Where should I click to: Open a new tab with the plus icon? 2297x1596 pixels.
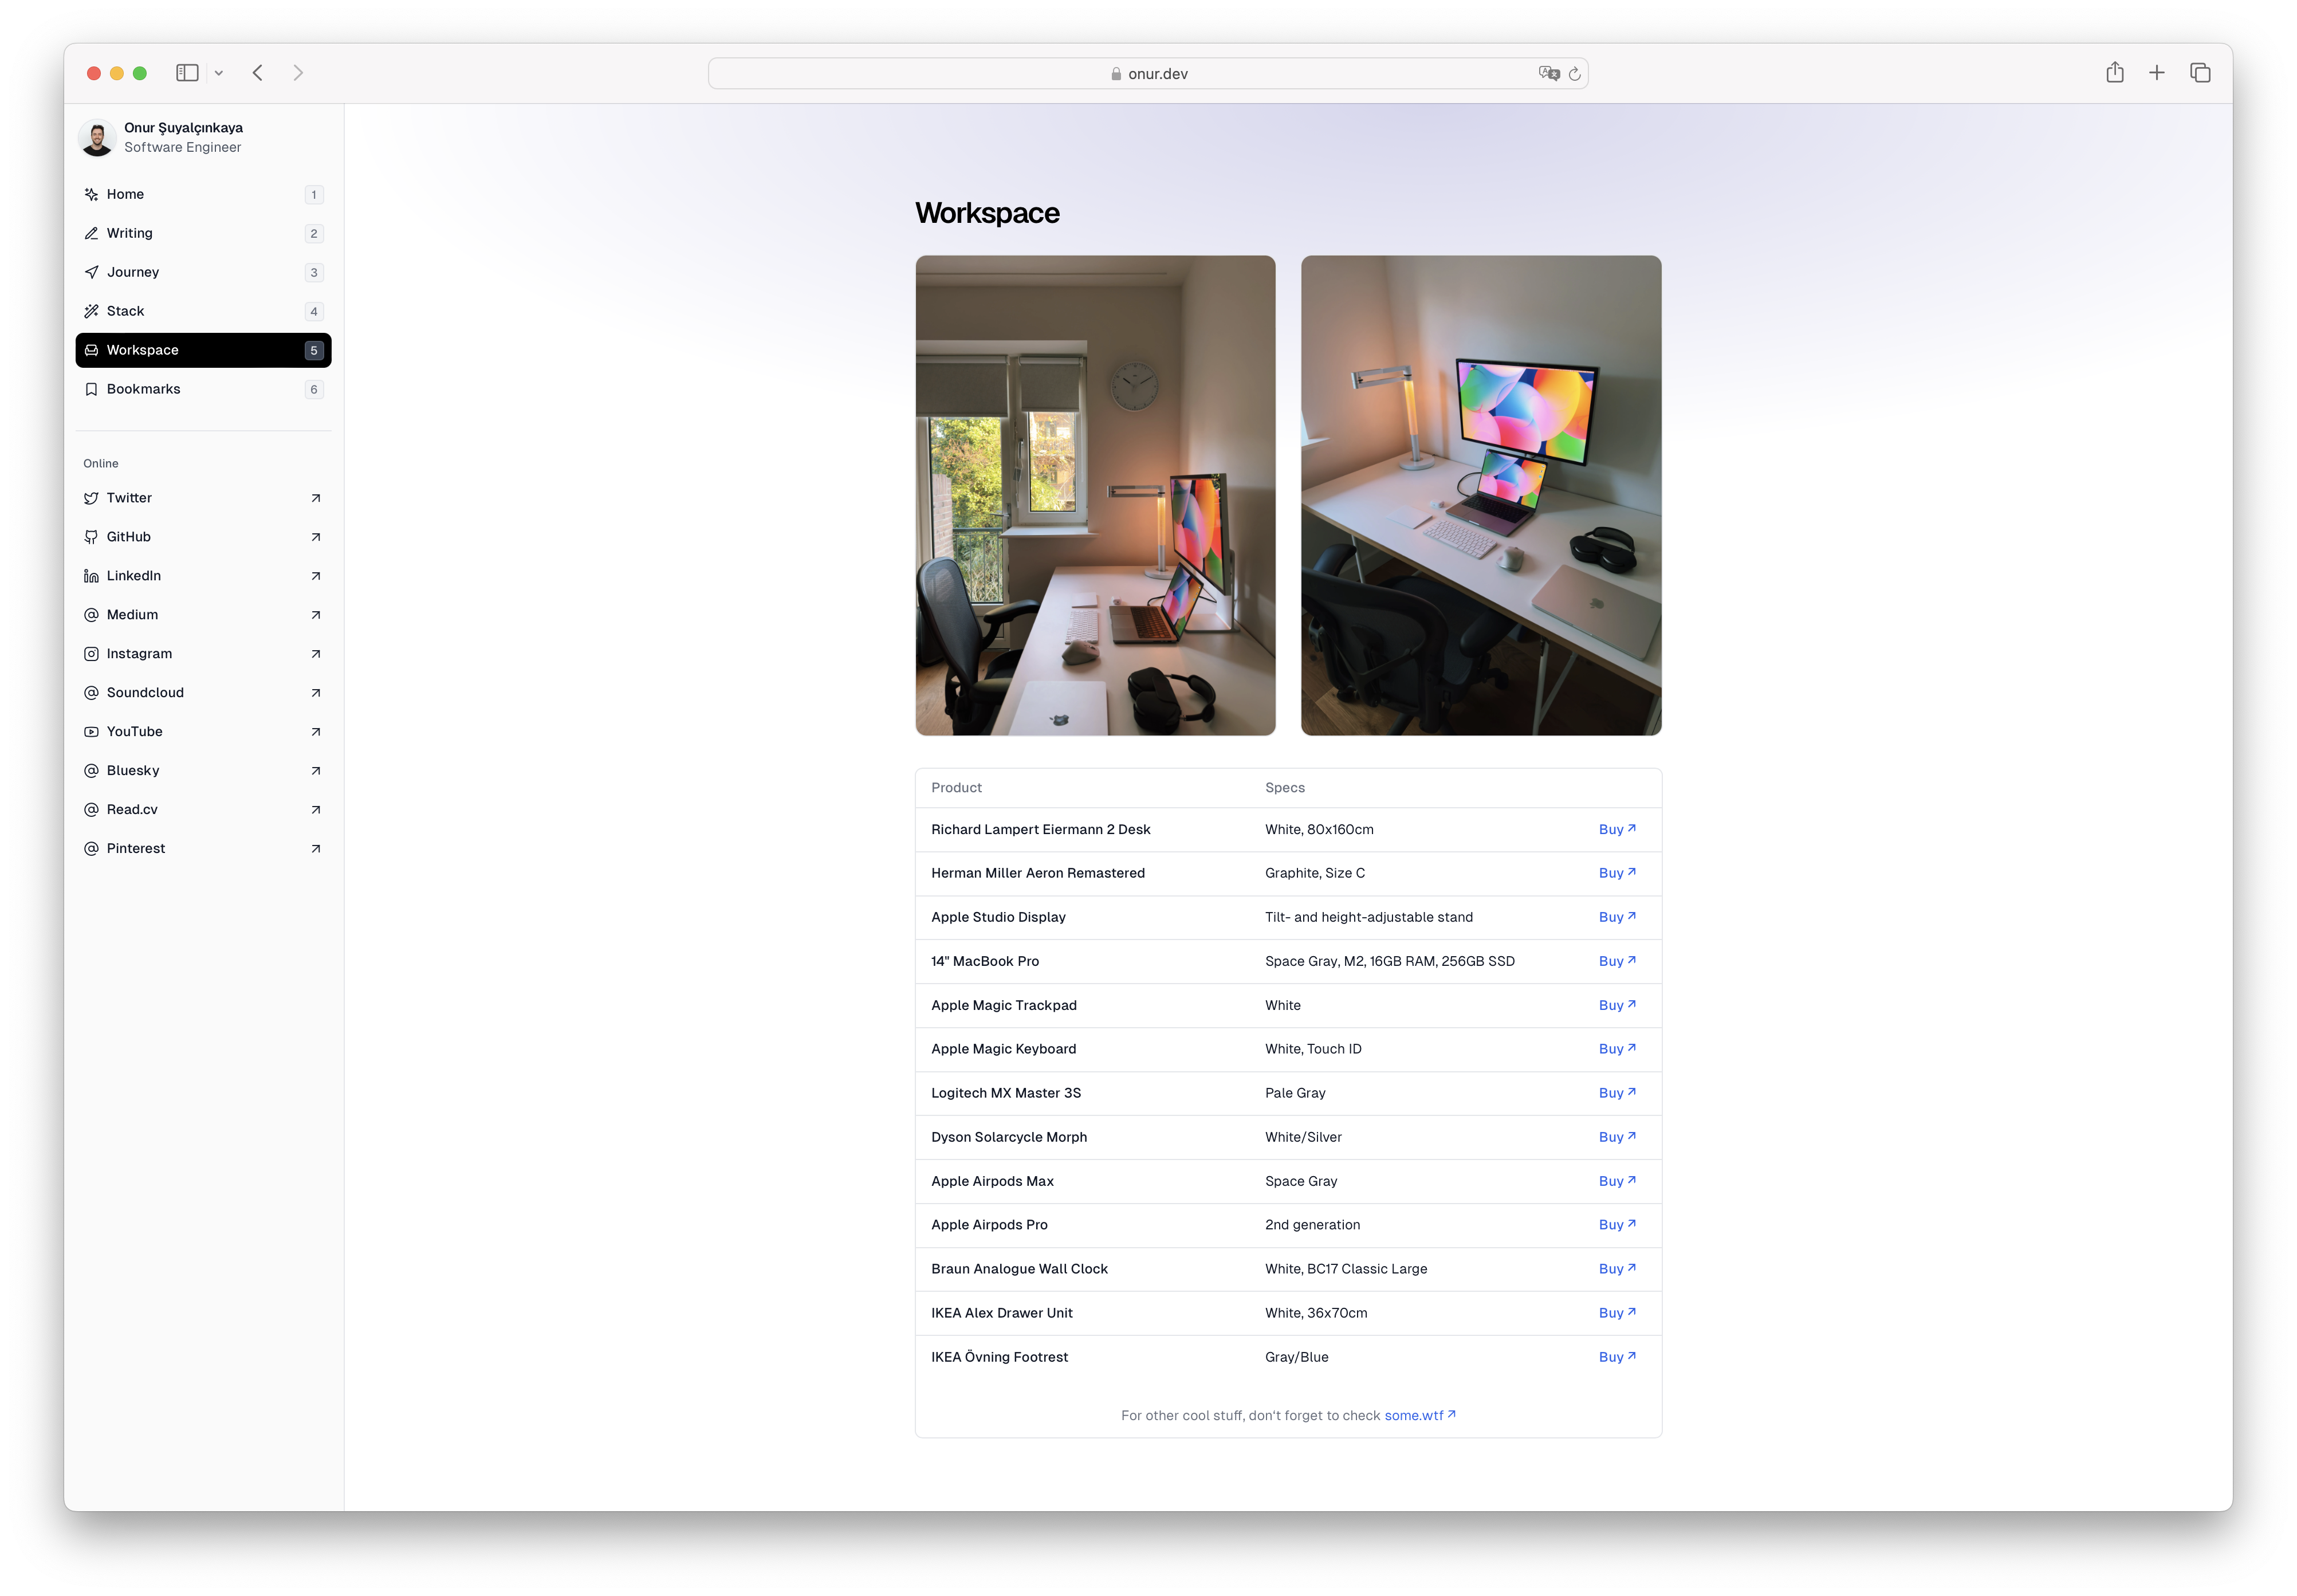pos(2157,73)
